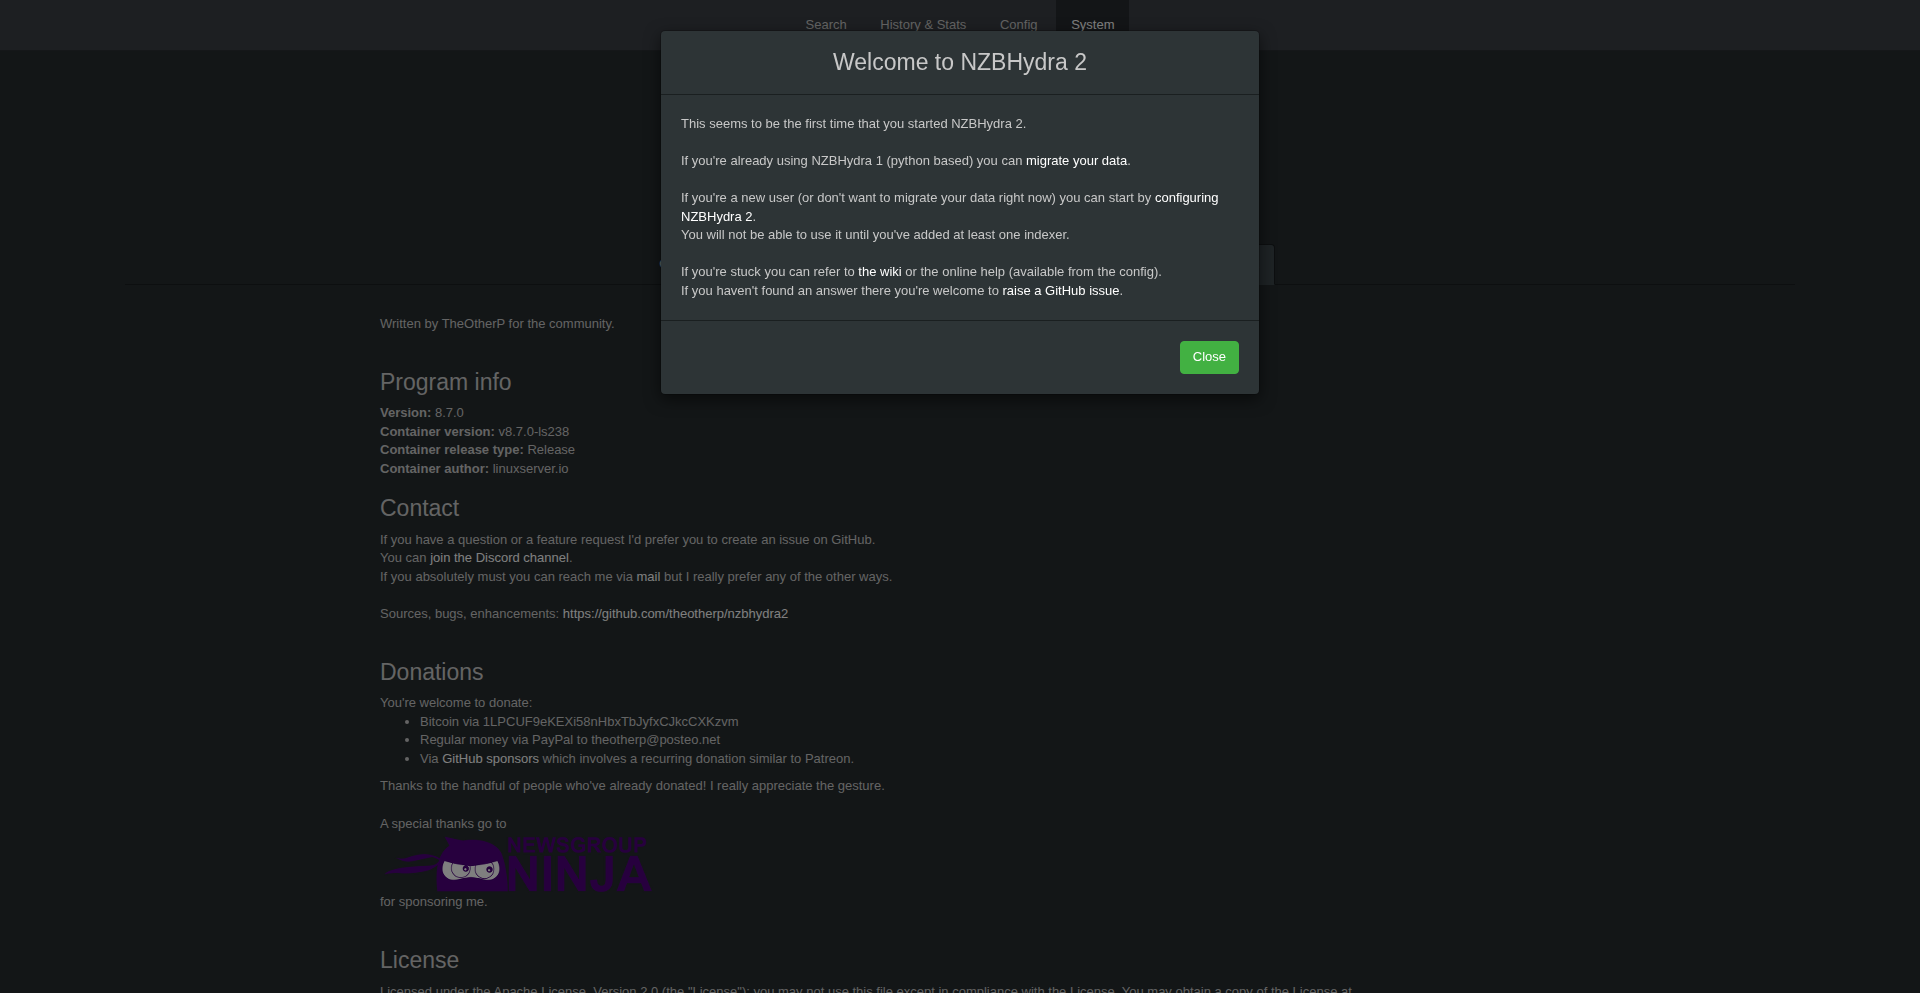The image size is (1920, 993).
Task: Click the 'Donations' section heading
Action: pyautogui.click(x=431, y=672)
